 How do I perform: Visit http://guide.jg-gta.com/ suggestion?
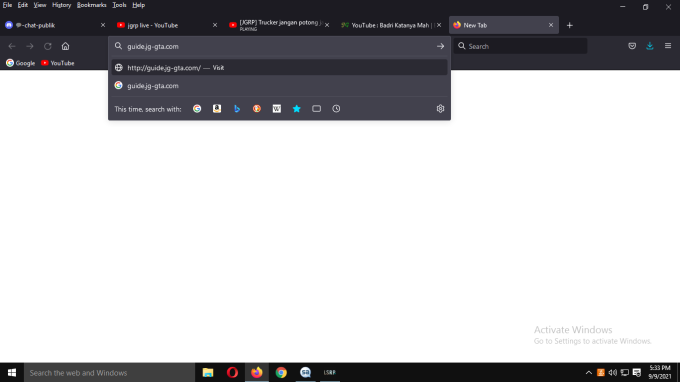coord(279,68)
